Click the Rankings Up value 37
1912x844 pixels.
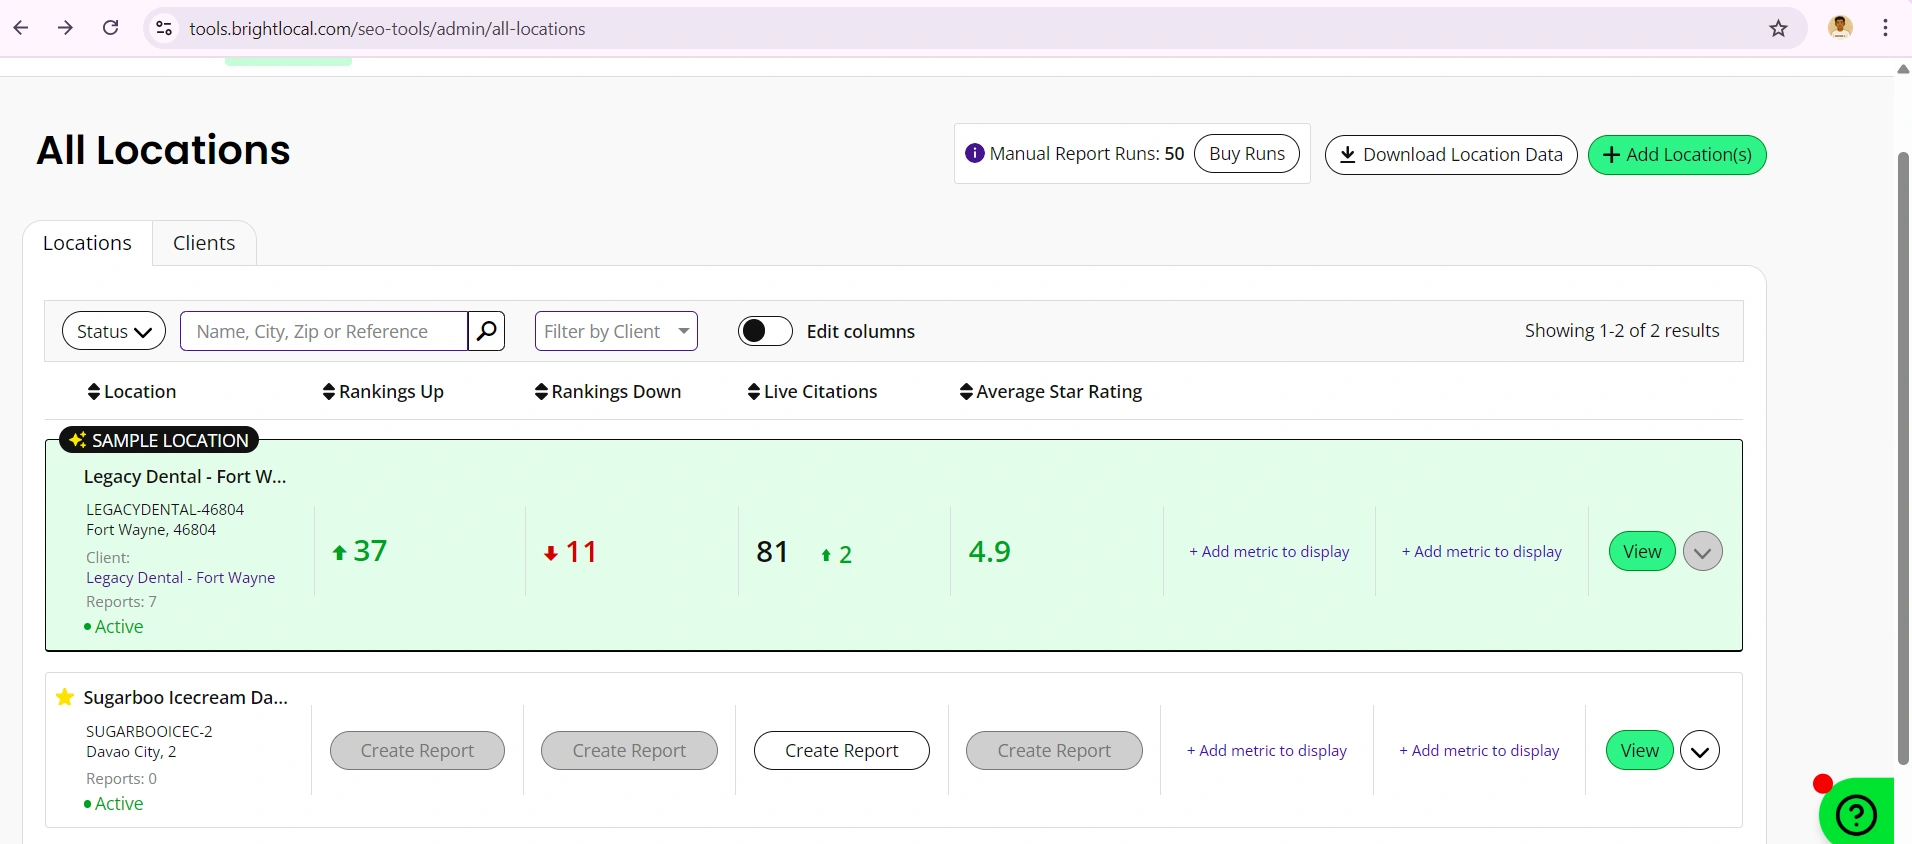(x=370, y=551)
